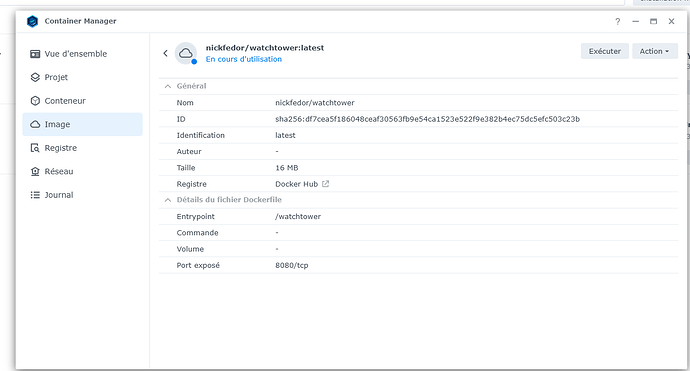
Task: Click the Auteur row label
Action: 189,151
